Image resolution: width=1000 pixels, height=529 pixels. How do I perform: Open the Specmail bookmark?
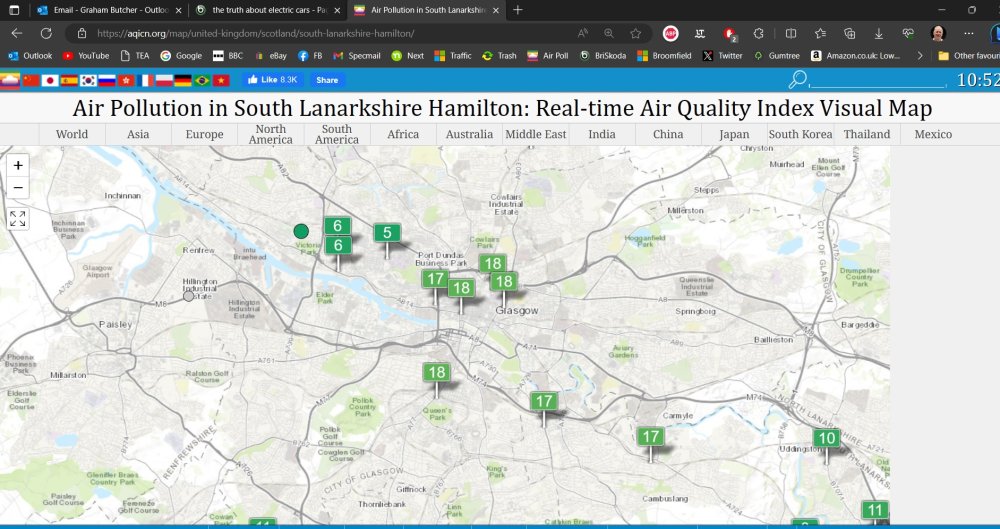tap(357, 56)
